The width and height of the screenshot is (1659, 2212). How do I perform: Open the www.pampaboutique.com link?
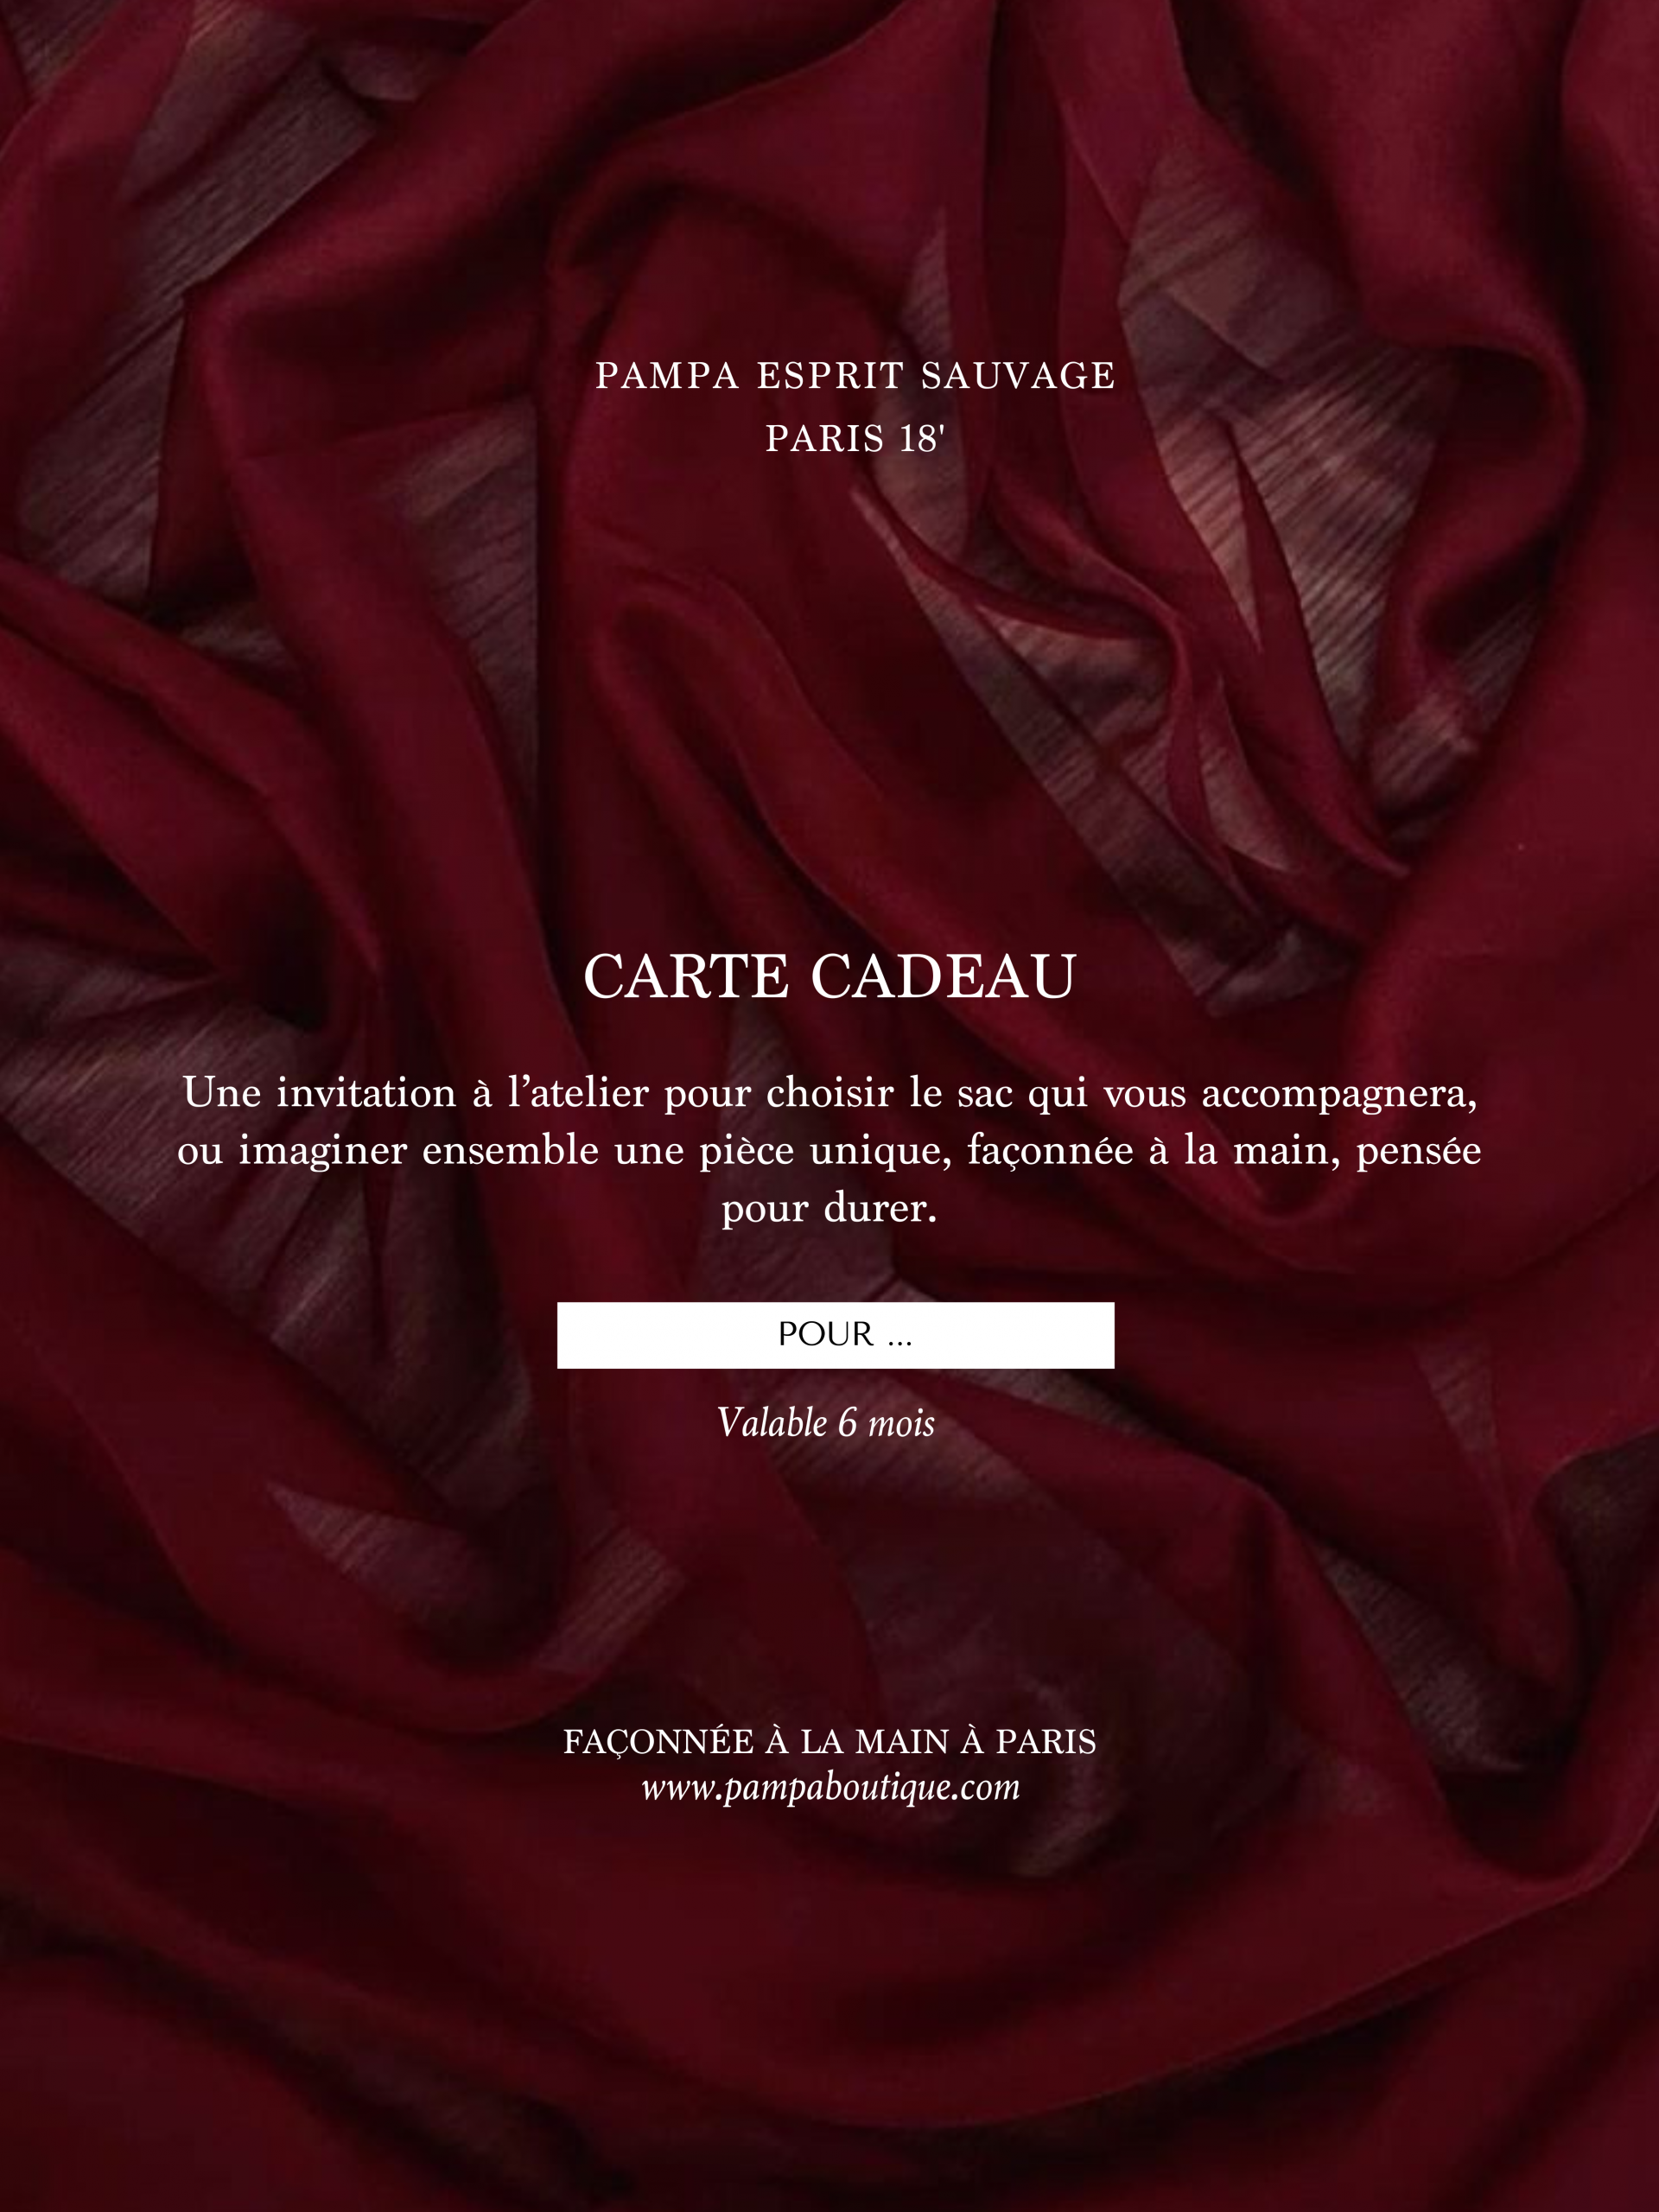coord(830,1787)
